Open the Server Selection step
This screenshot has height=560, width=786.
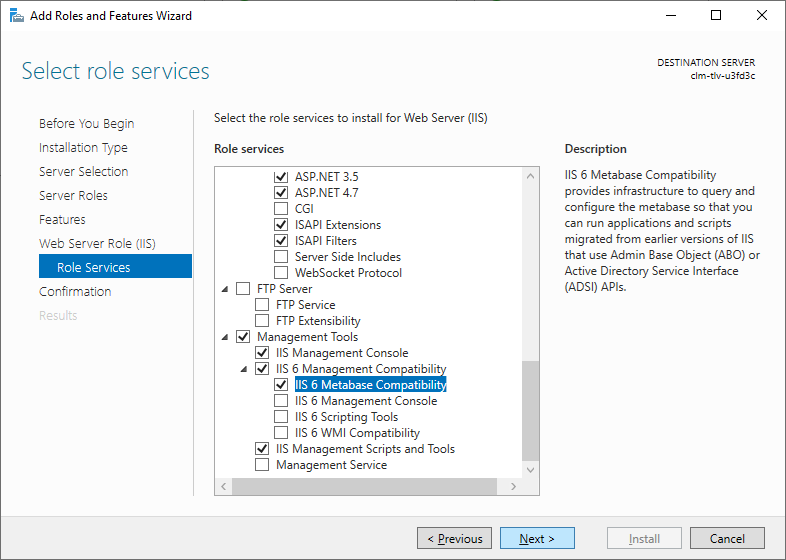click(x=84, y=171)
